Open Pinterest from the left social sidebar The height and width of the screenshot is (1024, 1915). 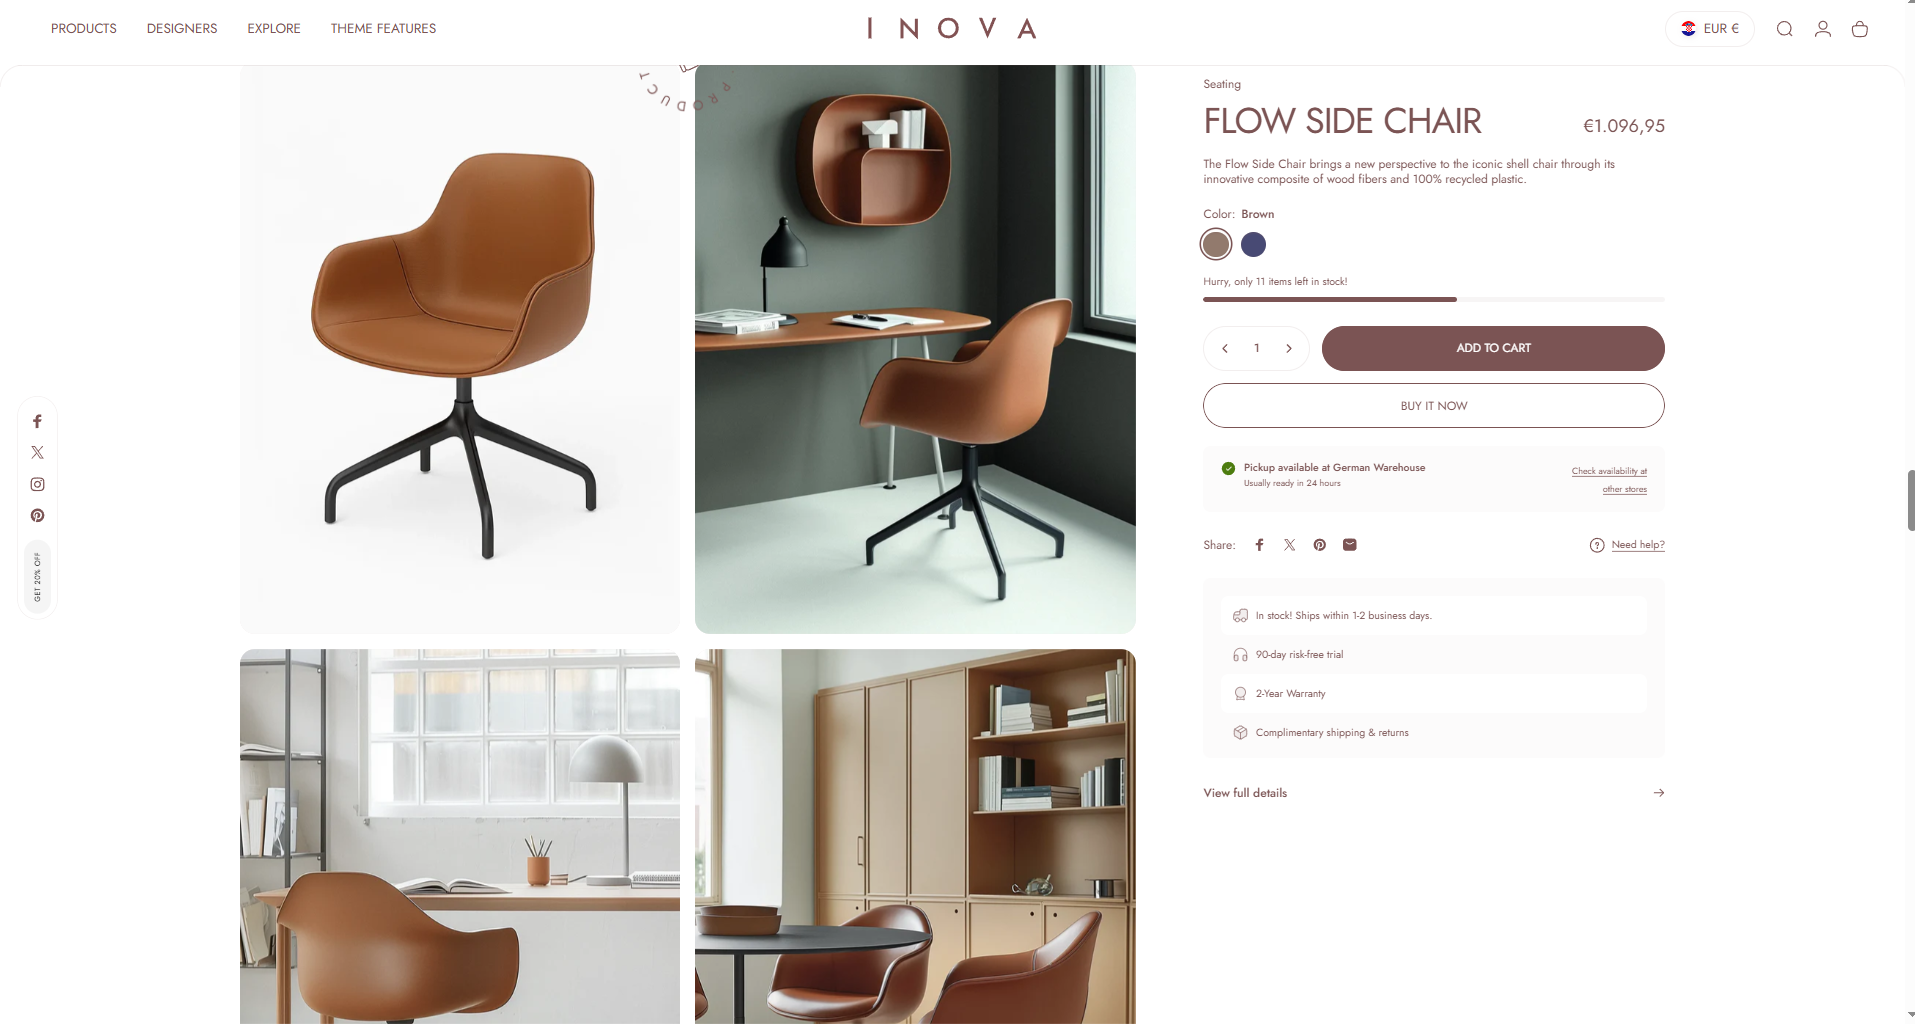(37, 515)
